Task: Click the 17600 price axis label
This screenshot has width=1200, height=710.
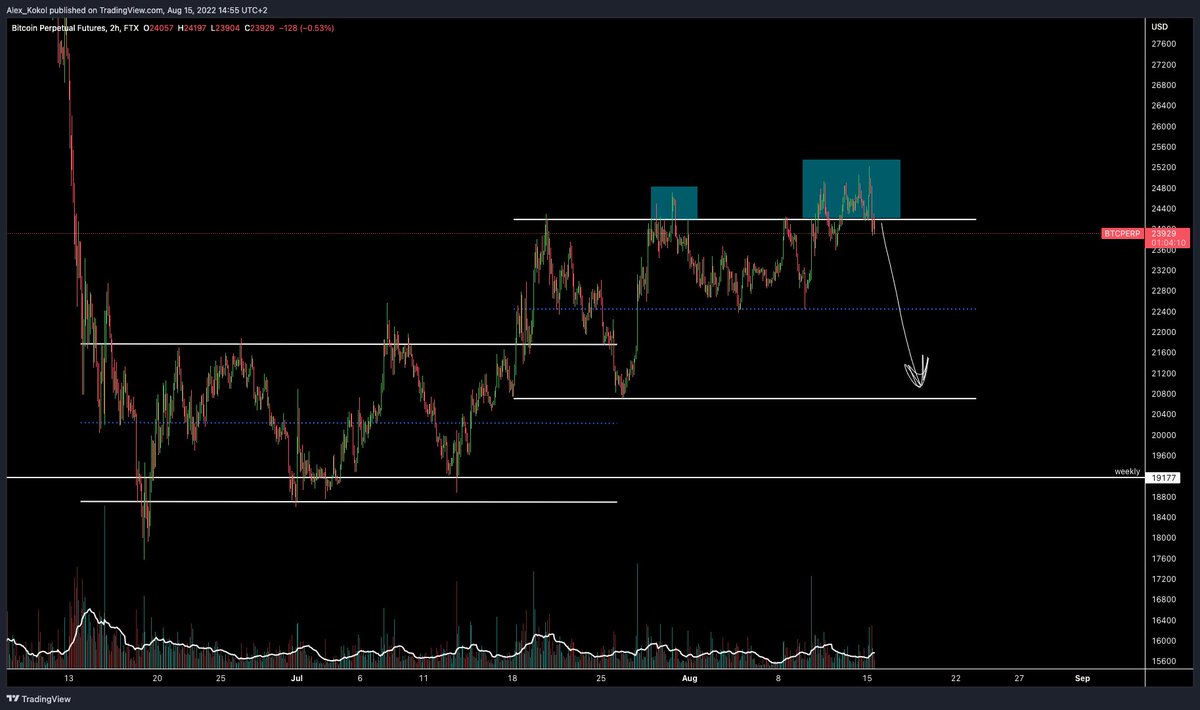Action: [x=1162, y=558]
